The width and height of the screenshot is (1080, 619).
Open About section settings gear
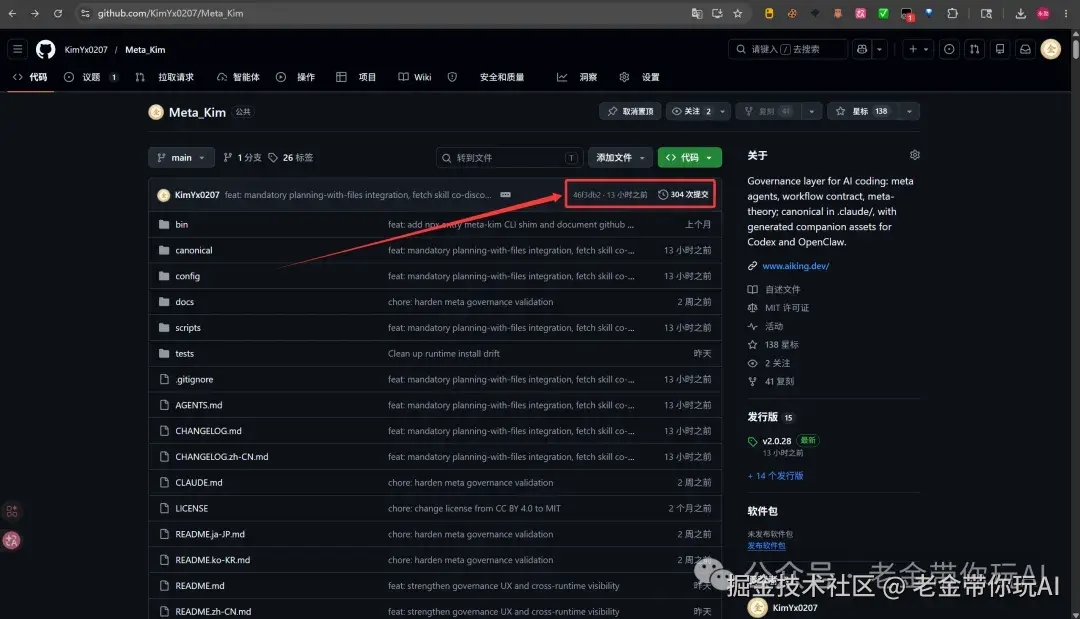pos(915,155)
